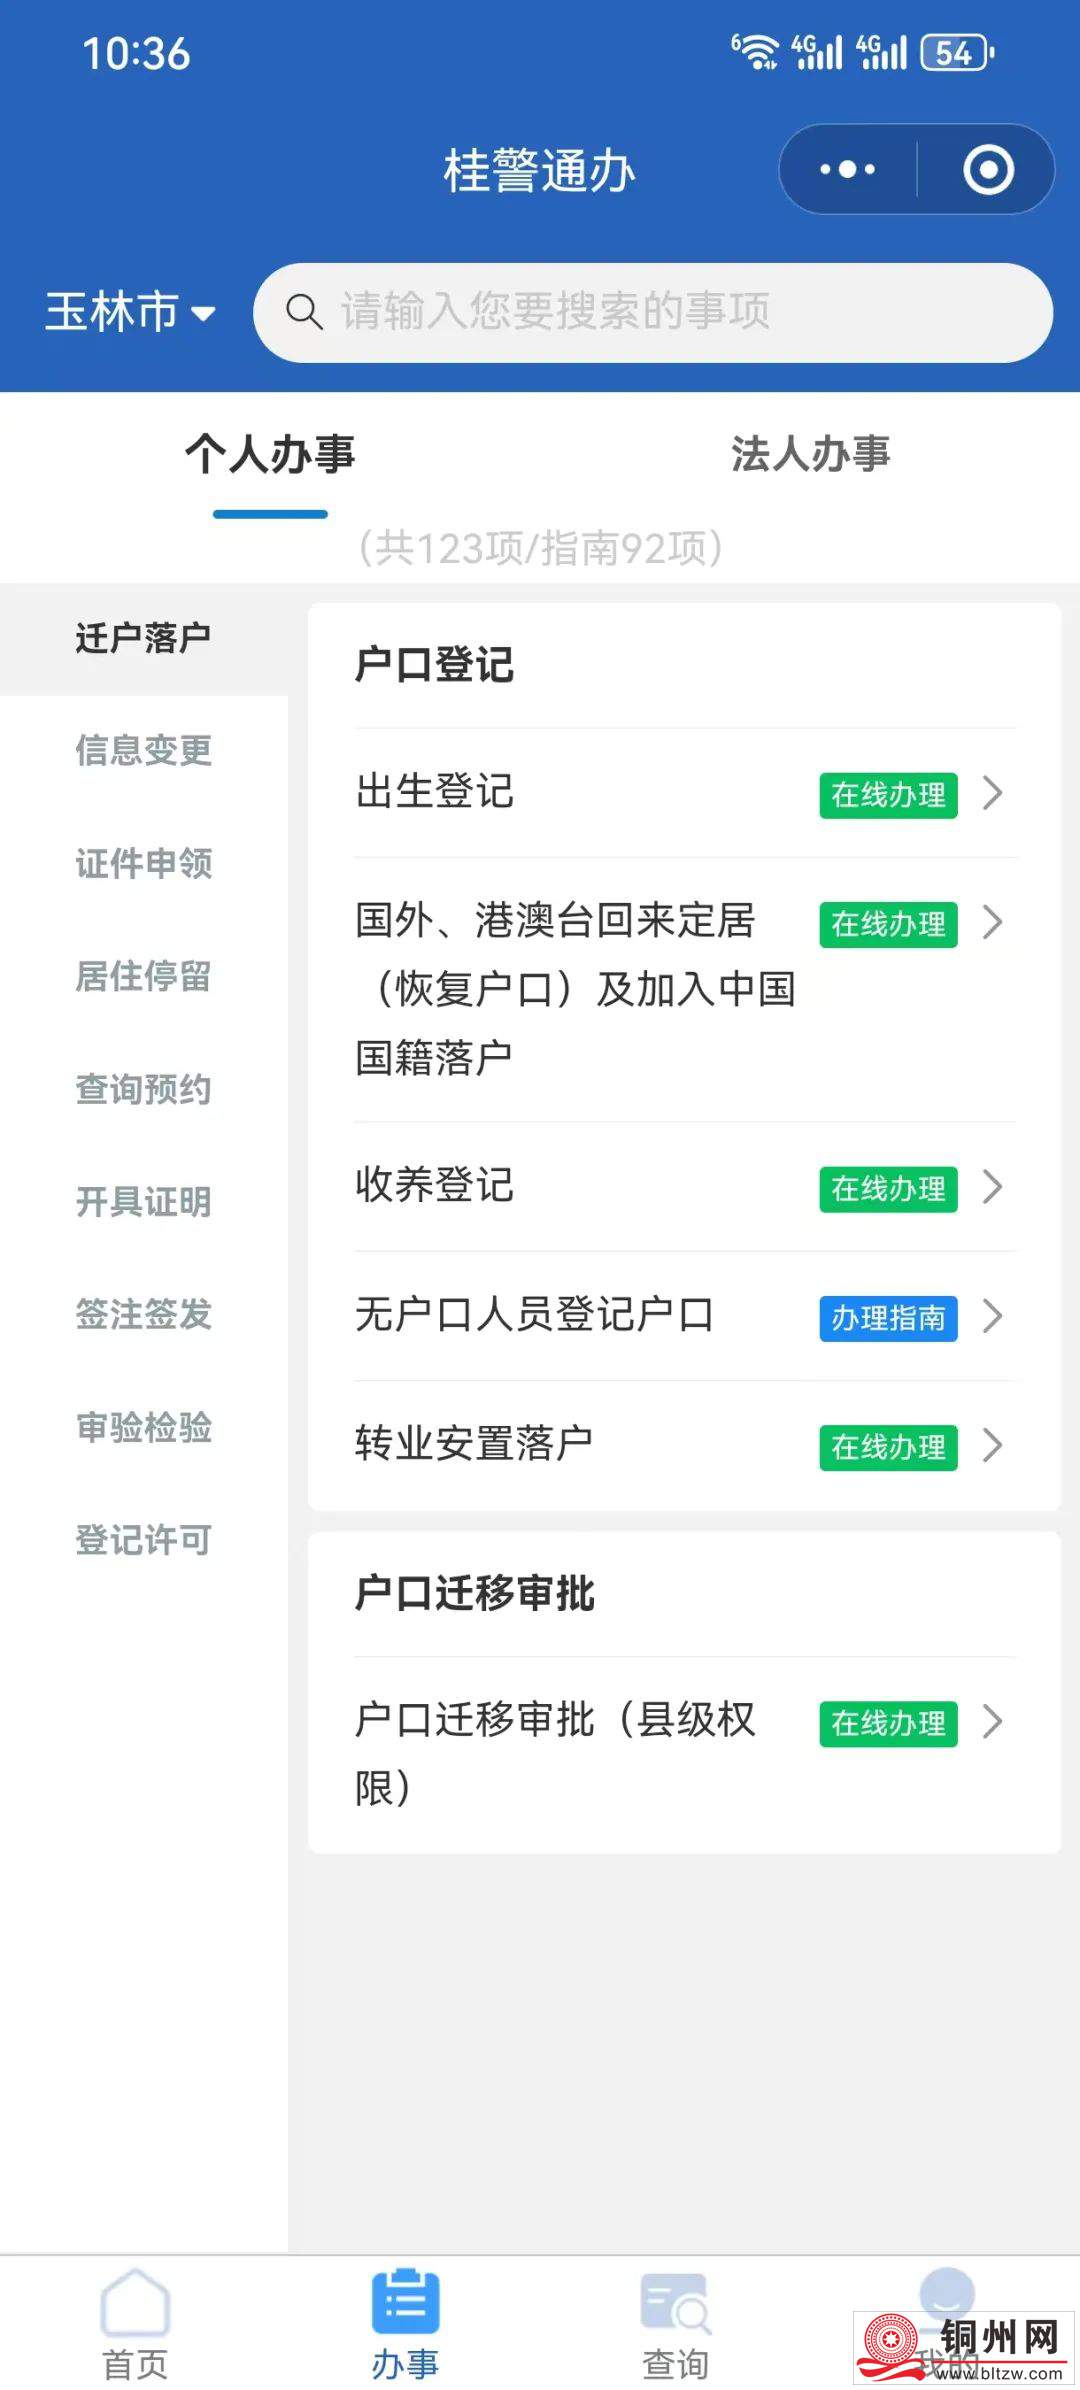The width and height of the screenshot is (1080, 2390).
Task: Tap the 办事 clipboard icon
Action: [x=405, y=2302]
